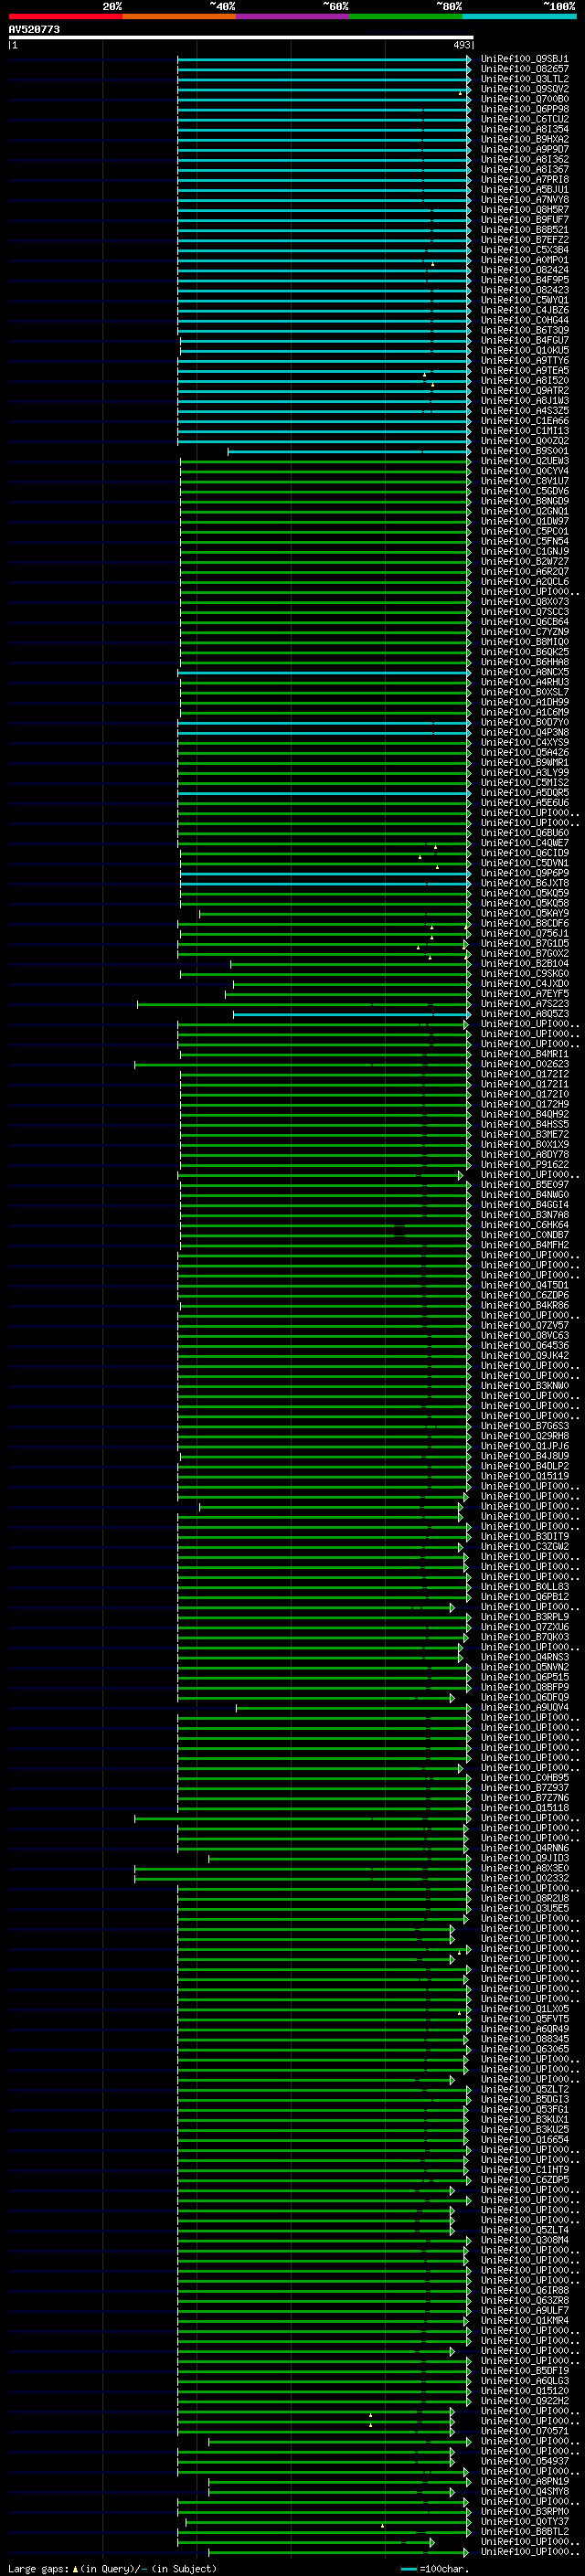Select the UniRef100_C3ZGW2 label
This screenshot has height=2576, width=585.
coord(525,1547)
